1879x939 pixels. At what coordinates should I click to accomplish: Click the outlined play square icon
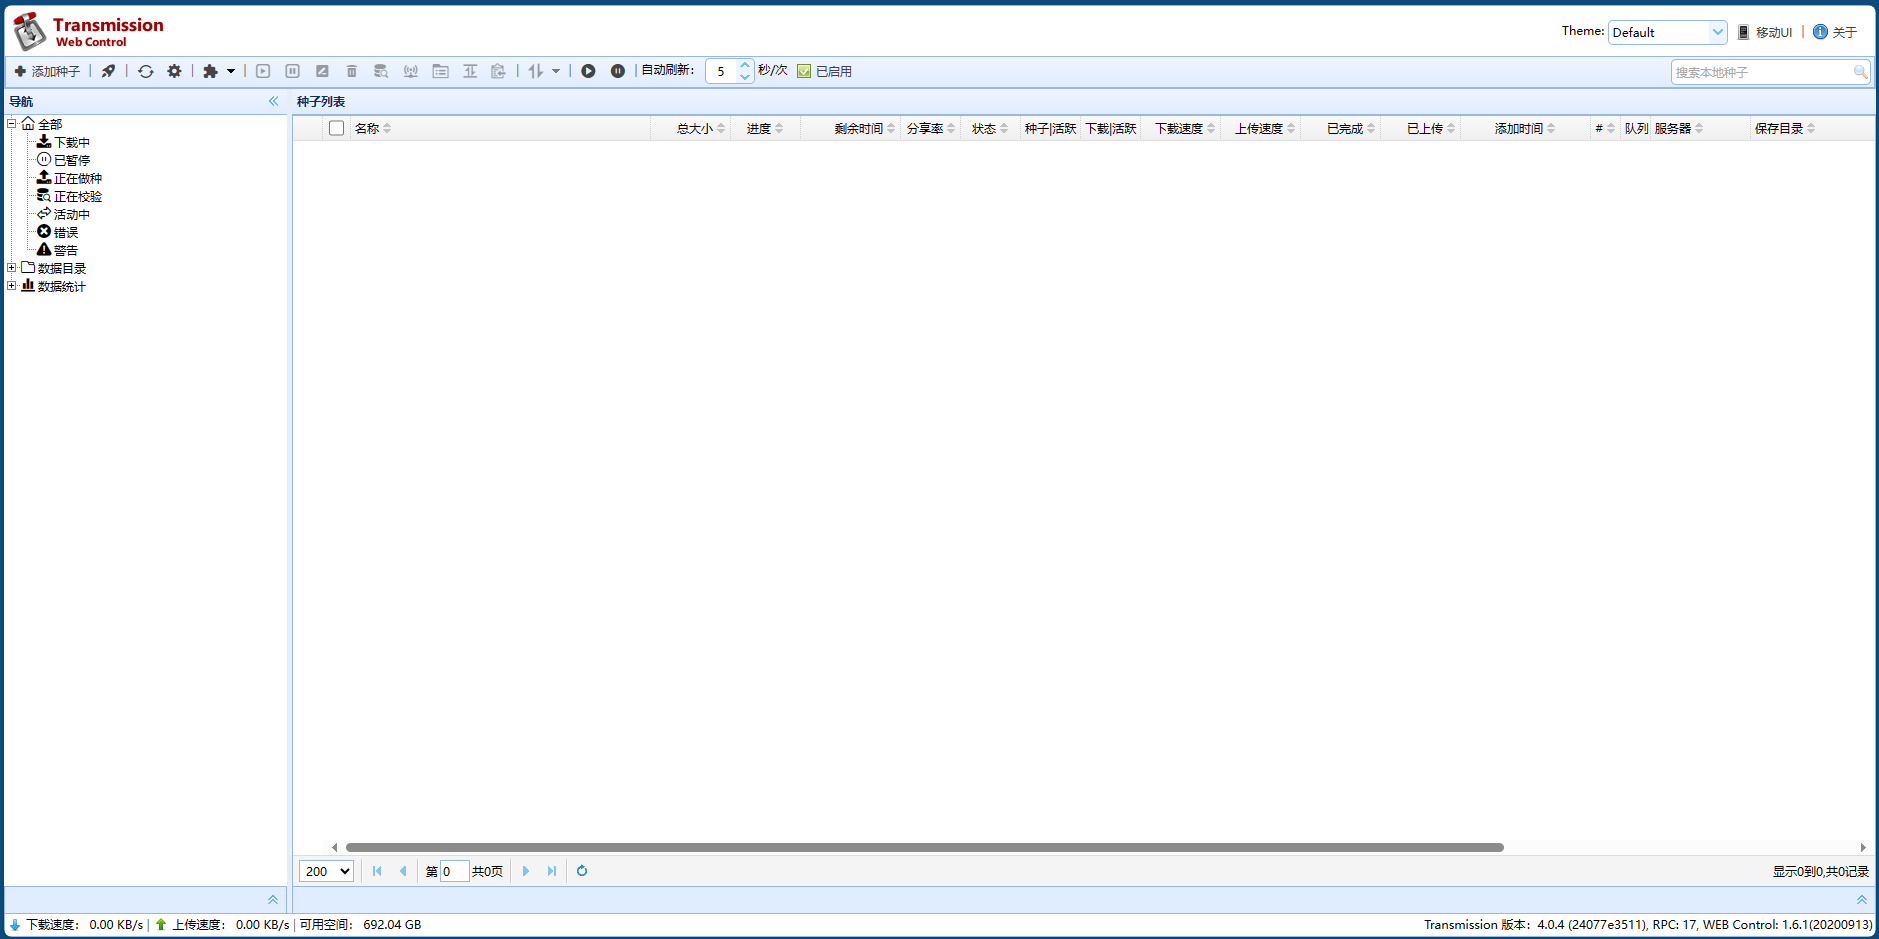[x=263, y=71]
